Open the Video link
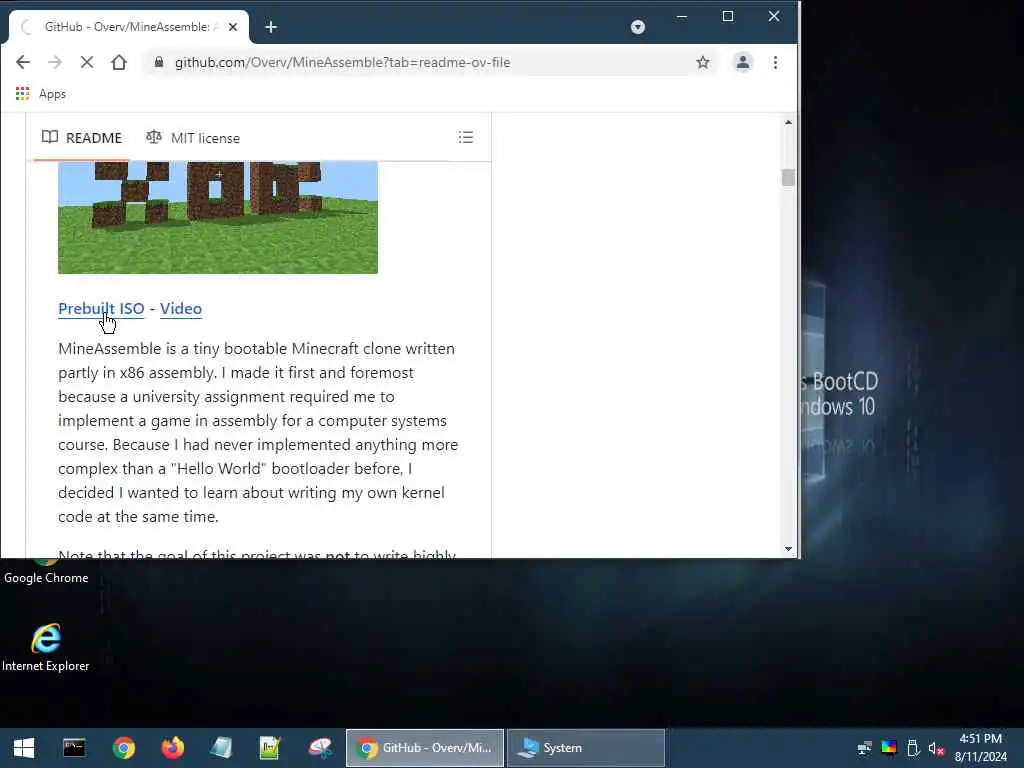 pos(181,308)
